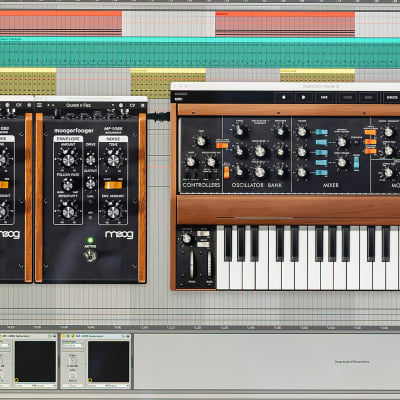Toggle the yellow device activator of second Ableton device
The image size is (400, 400).
point(64,336)
